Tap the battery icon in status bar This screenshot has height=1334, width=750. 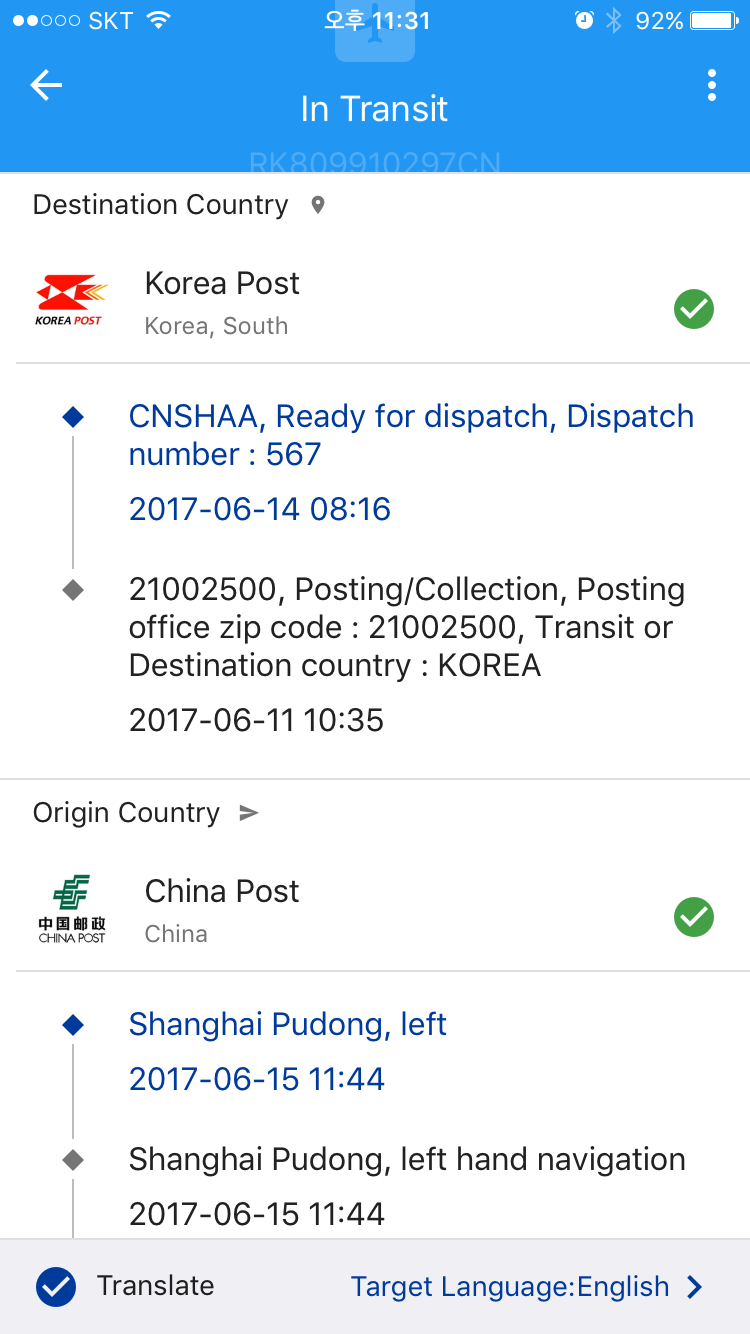pos(713,21)
